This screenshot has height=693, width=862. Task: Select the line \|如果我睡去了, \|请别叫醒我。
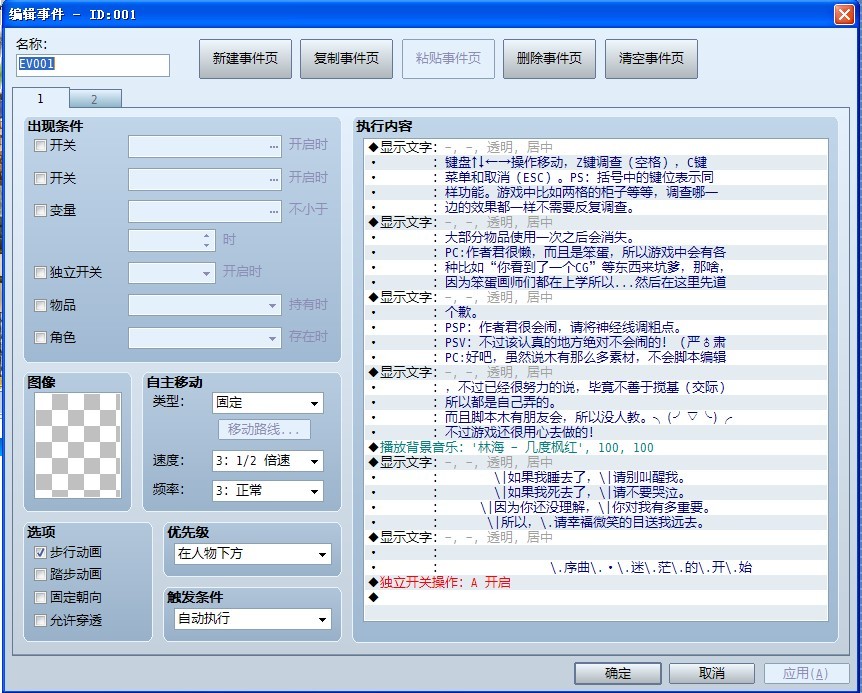(x=596, y=478)
